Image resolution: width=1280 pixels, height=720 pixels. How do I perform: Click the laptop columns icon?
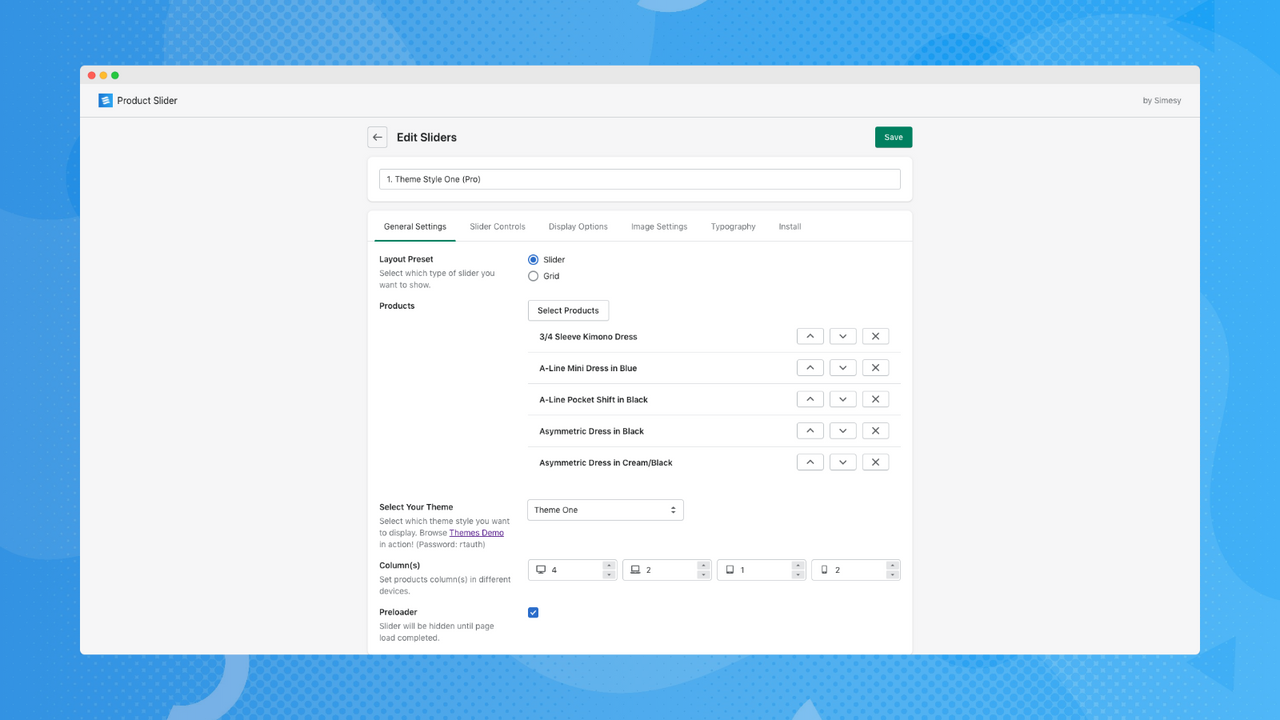coord(635,569)
